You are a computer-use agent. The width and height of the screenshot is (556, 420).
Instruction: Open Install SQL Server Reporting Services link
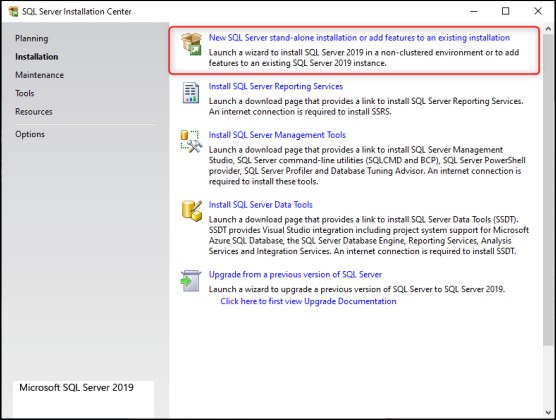[276, 86]
